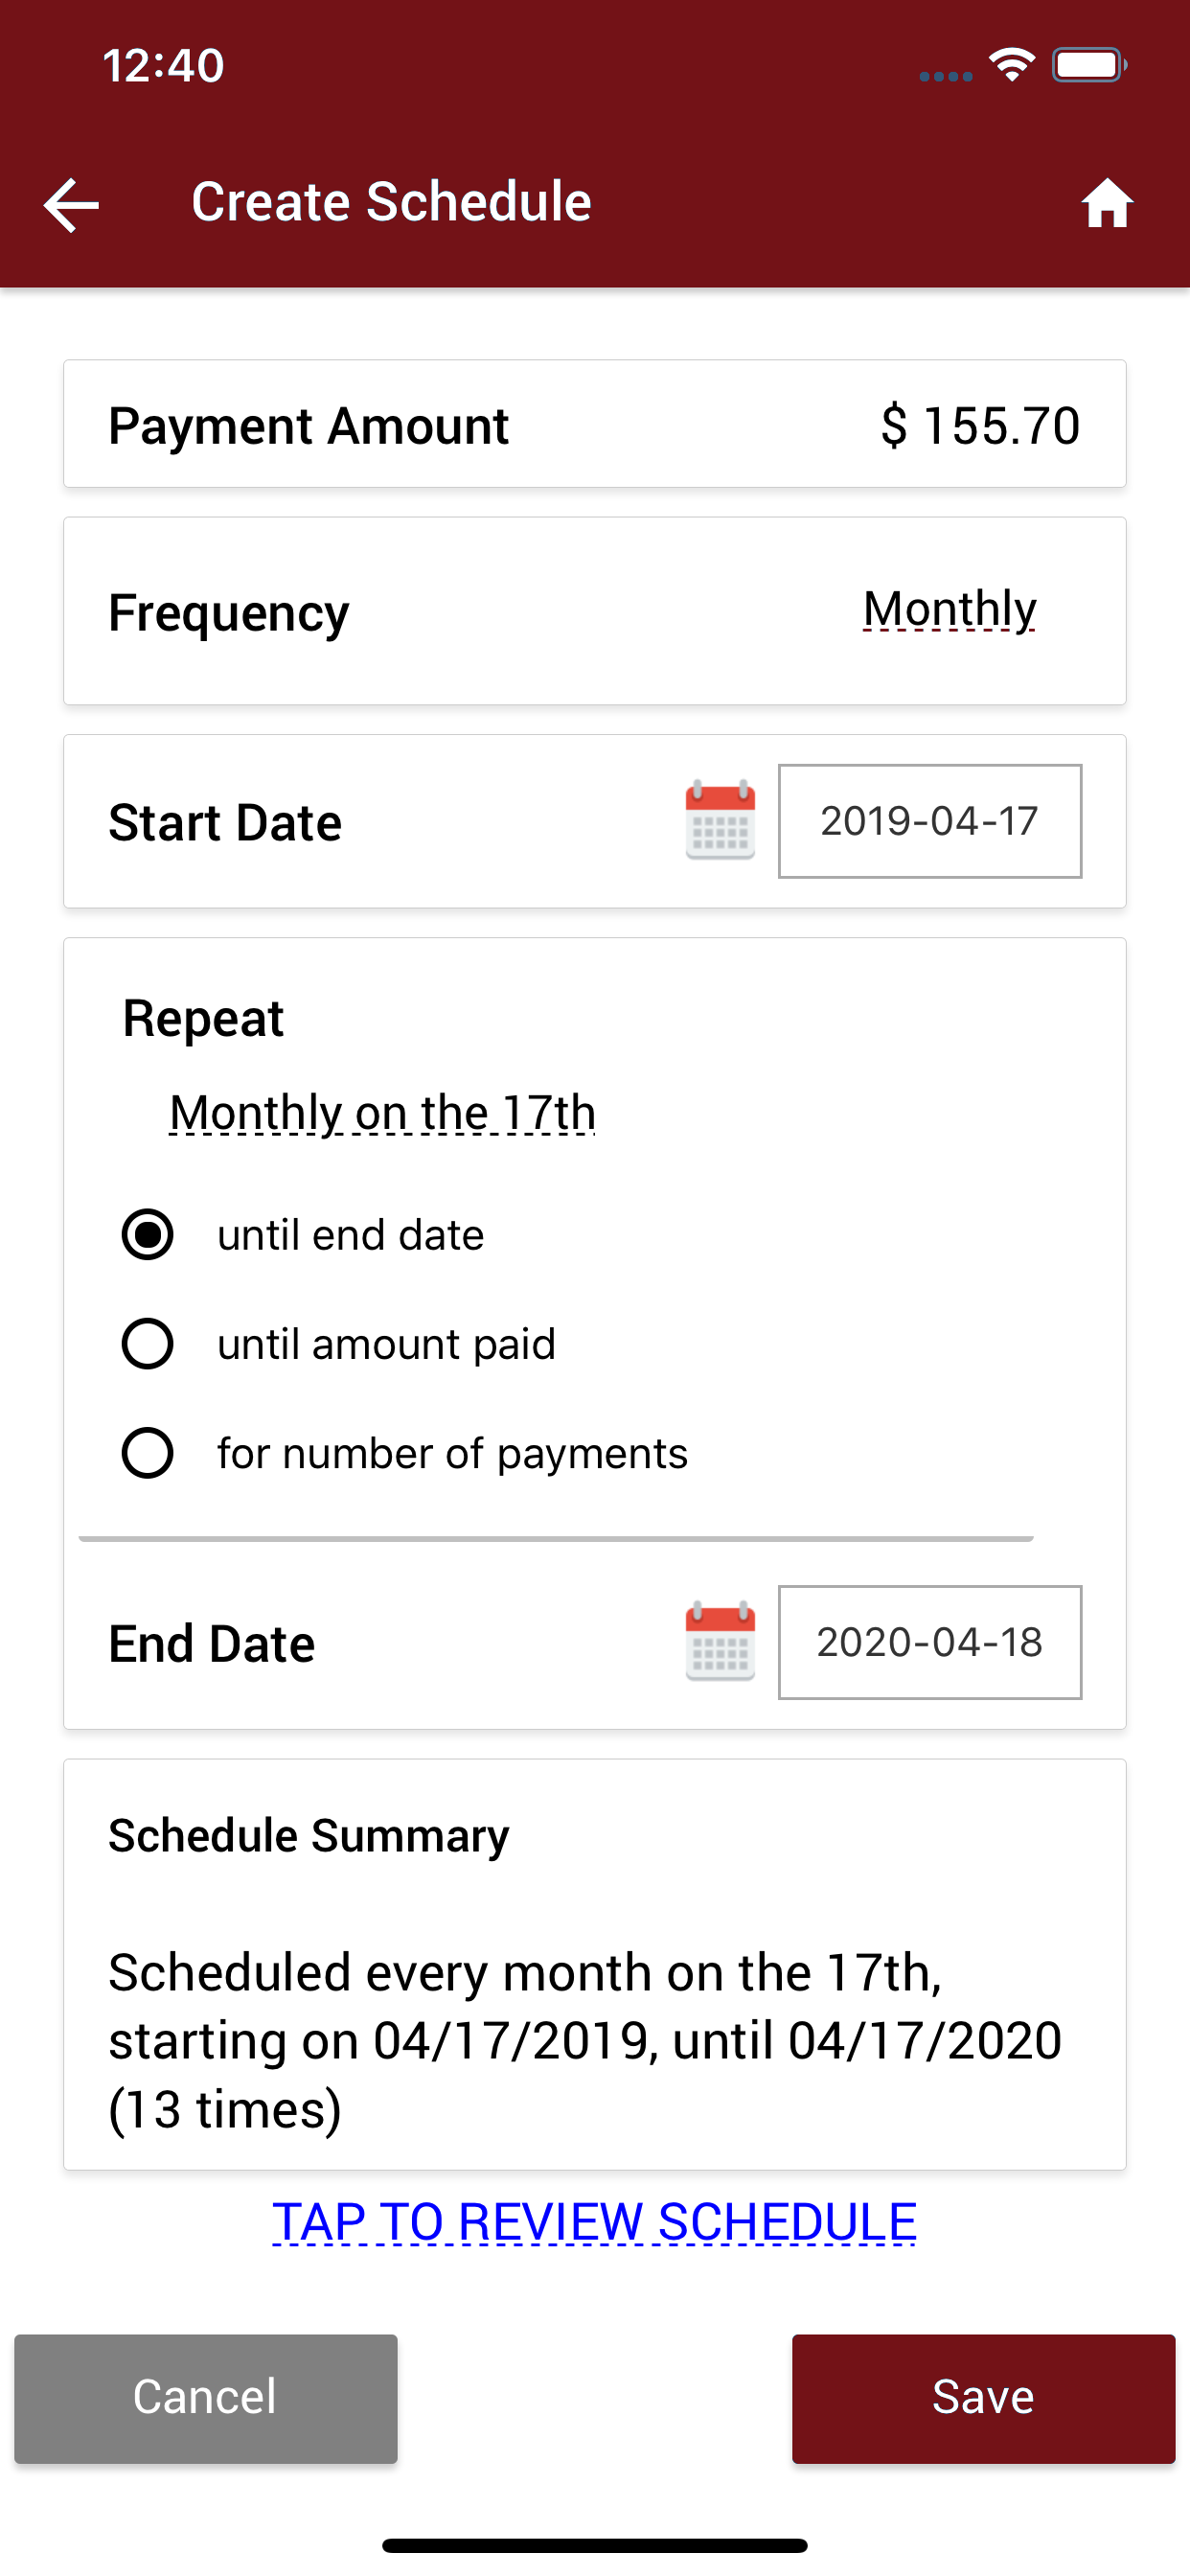Viewport: 1190px width, 2576px height.
Task: Tap the cellular signal dots
Action: (x=945, y=76)
